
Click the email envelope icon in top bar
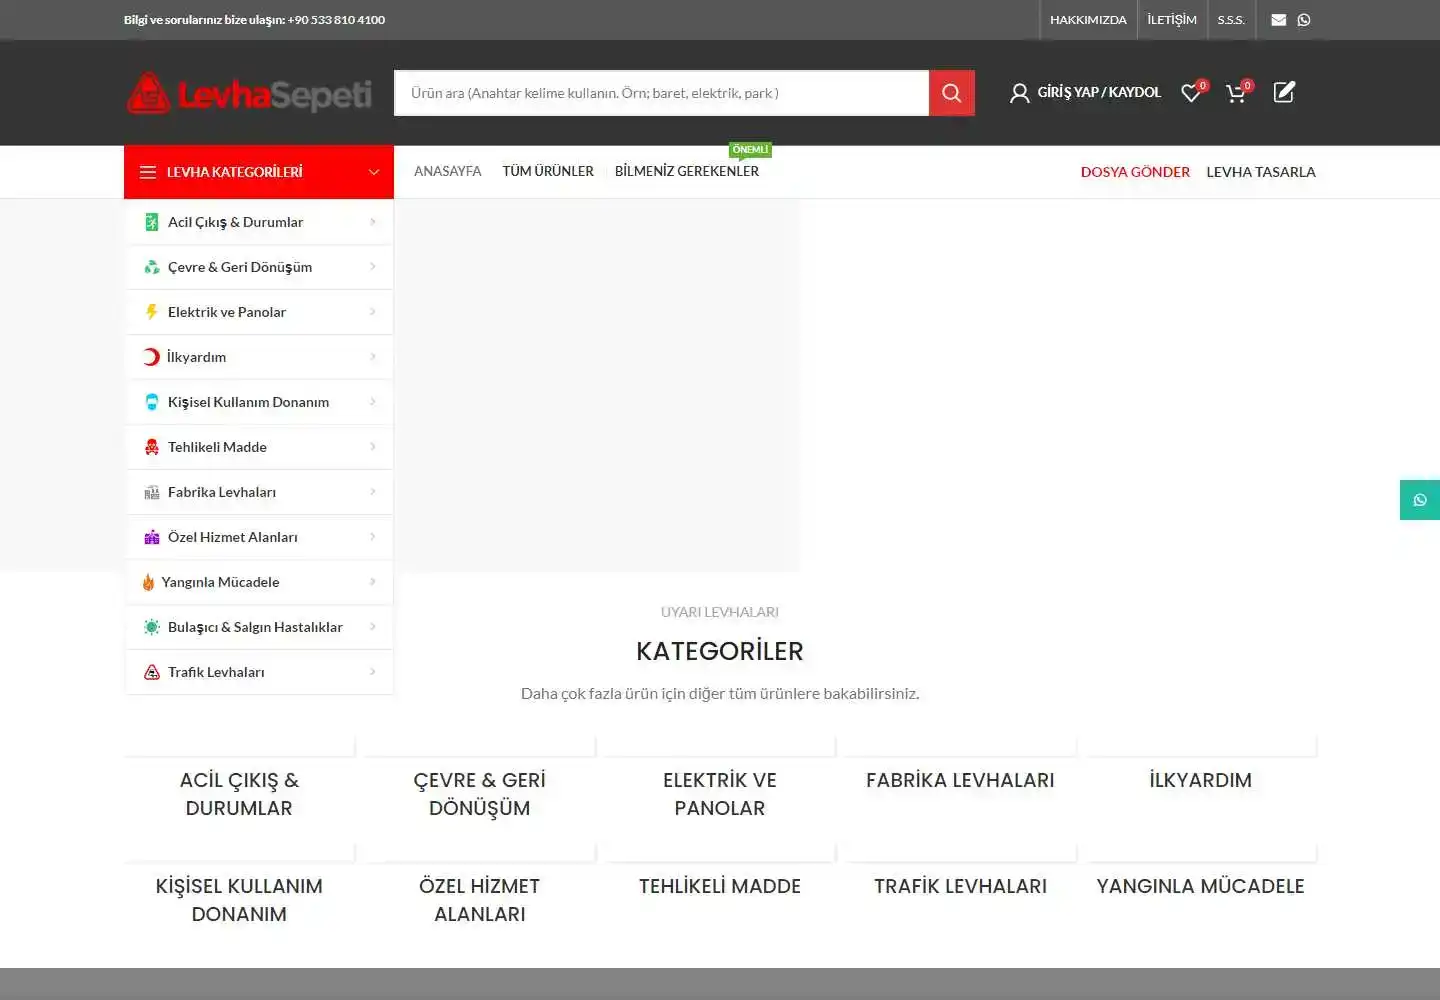click(1278, 20)
